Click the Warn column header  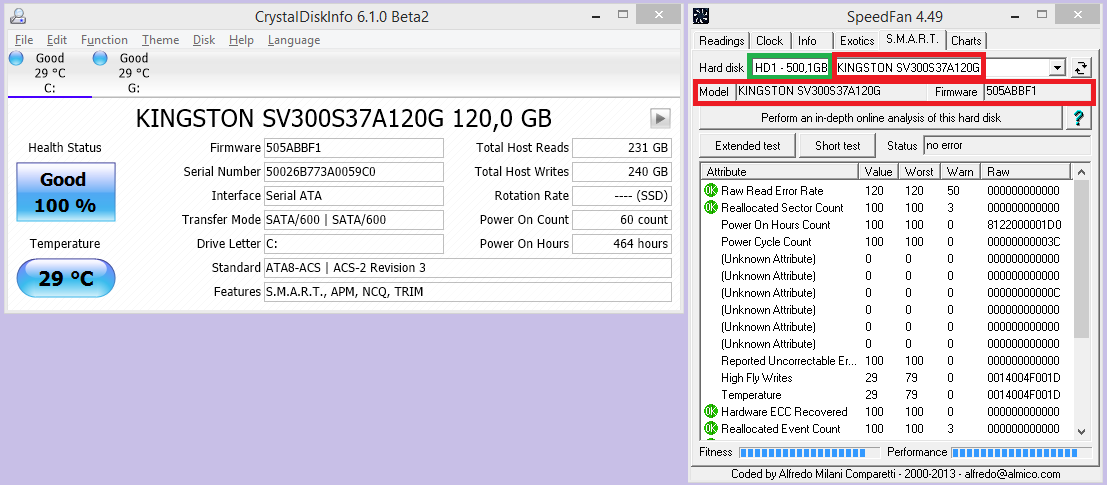click(960, 172)
